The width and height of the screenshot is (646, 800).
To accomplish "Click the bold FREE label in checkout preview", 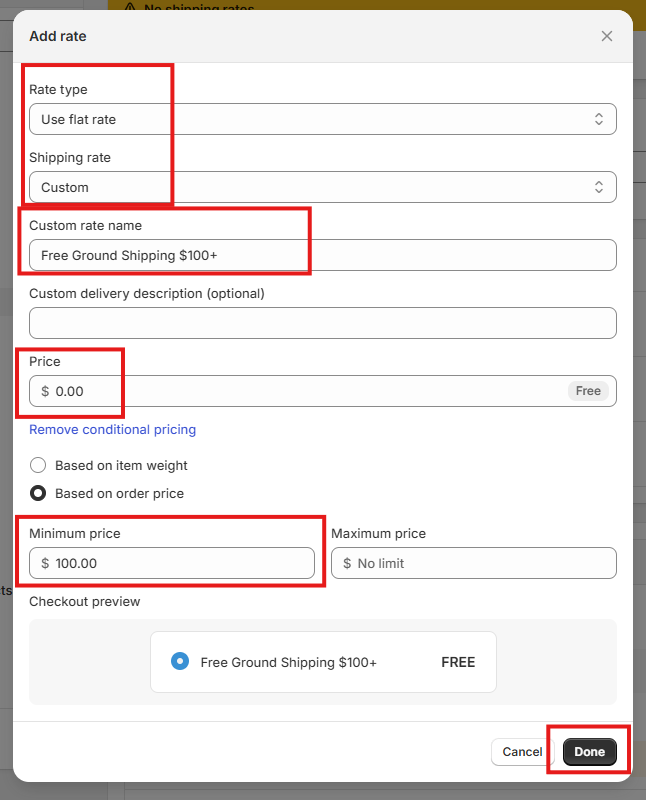I will pyautogui.click(x=458, y=662).
